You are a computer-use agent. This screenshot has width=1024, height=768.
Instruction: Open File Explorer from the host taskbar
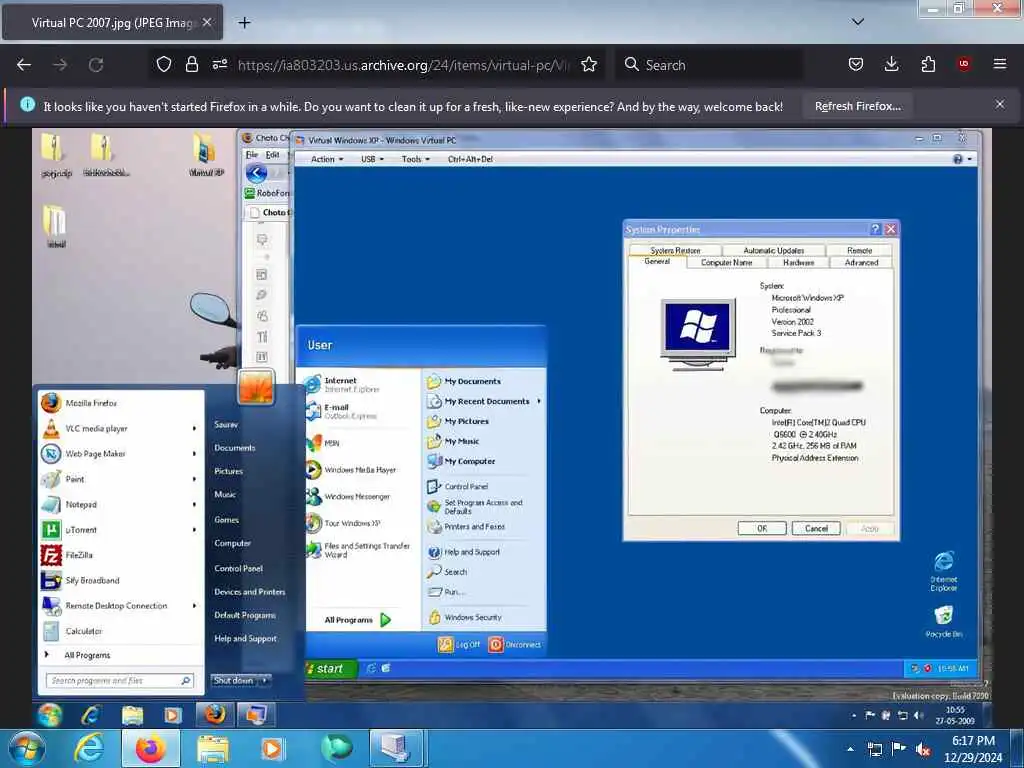(x=213, y=748)
